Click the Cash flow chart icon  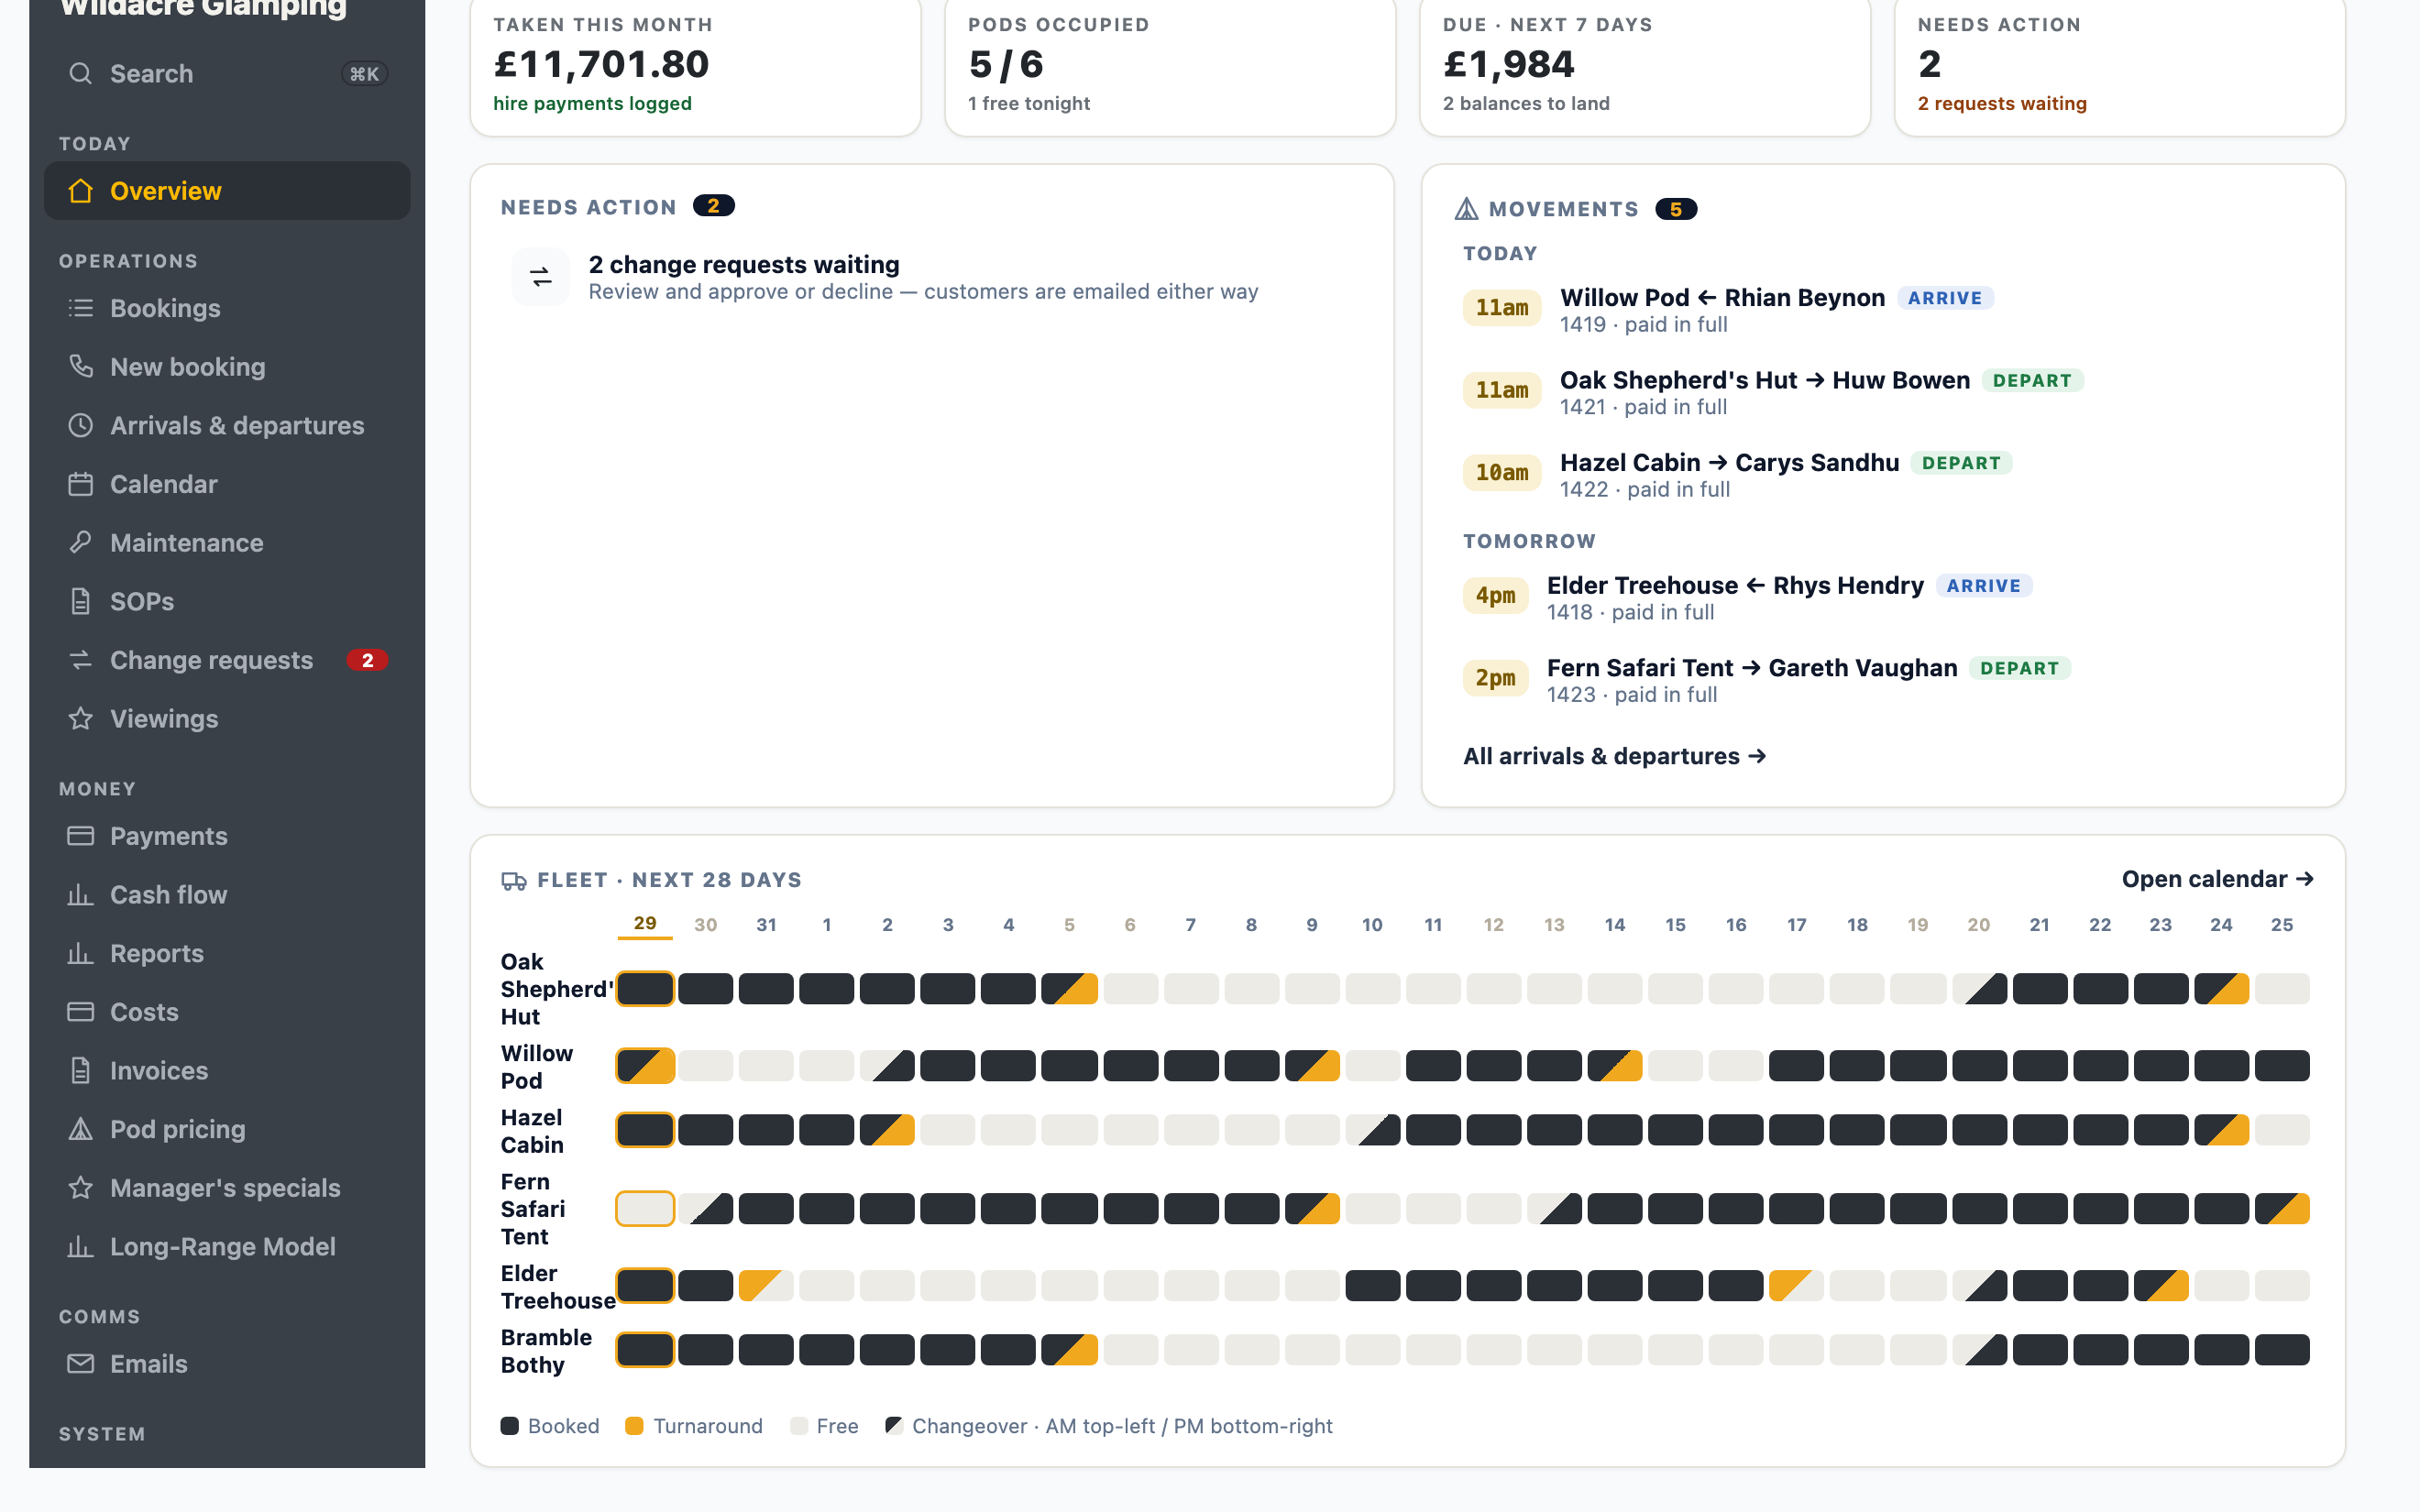[81, 895]
